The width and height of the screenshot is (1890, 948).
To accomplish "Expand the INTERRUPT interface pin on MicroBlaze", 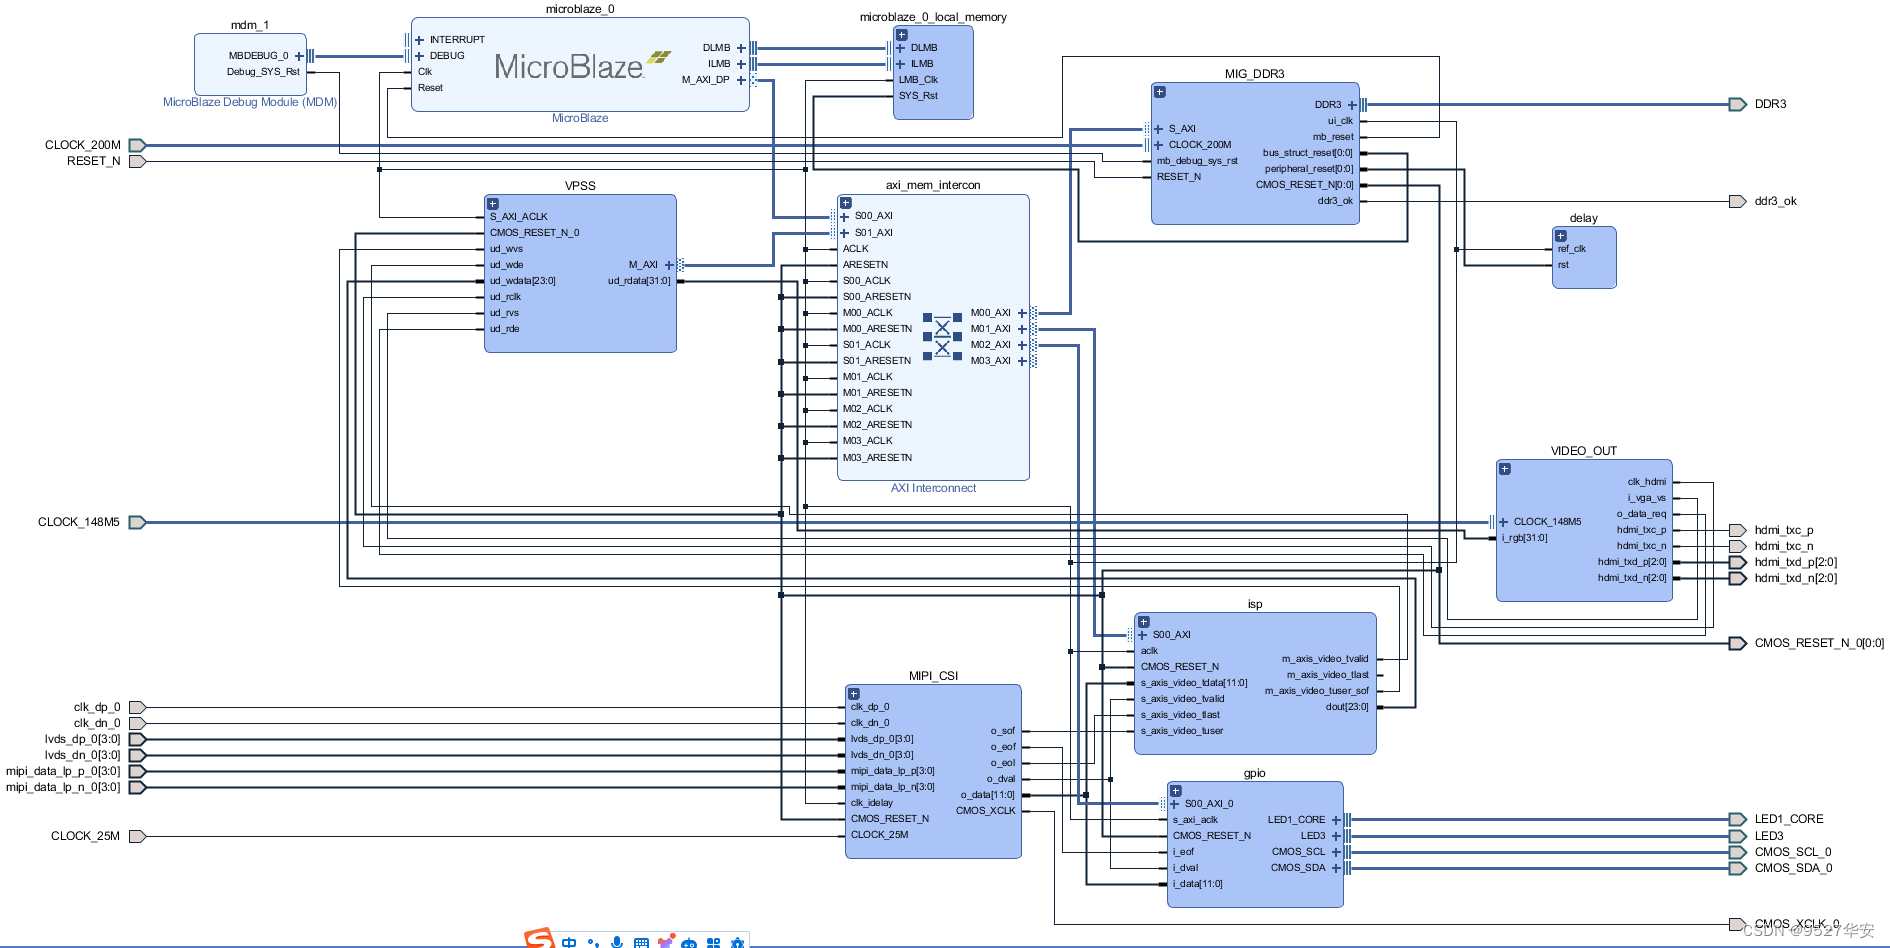I will [x=420, y=40].
